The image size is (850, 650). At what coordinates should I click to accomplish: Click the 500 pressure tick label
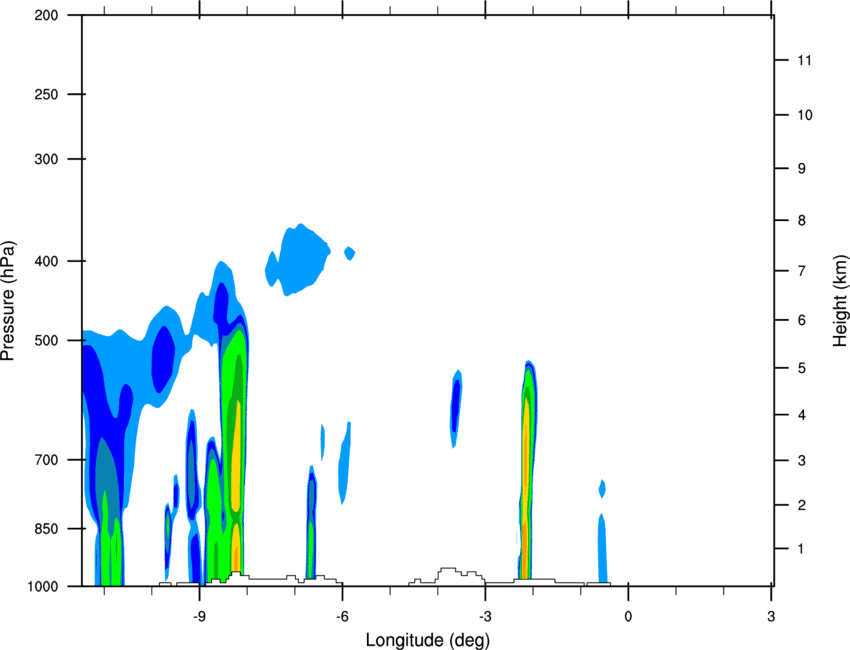click(x=46, y=340)
